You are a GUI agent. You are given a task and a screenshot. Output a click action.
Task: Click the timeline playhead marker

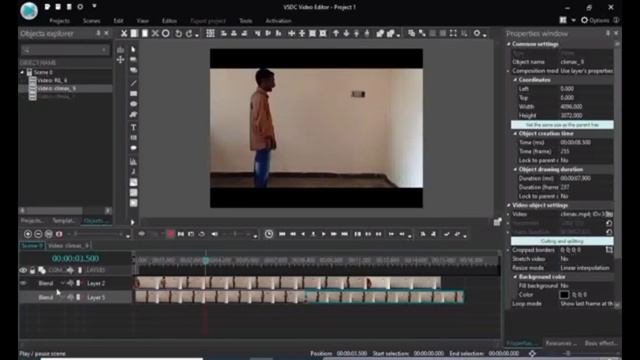click(206, 260)
